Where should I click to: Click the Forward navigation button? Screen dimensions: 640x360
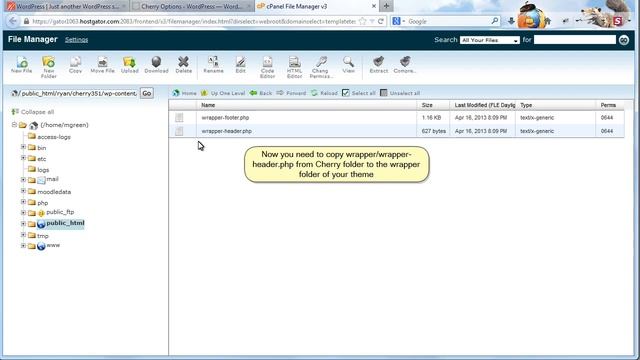click(291, 93)
